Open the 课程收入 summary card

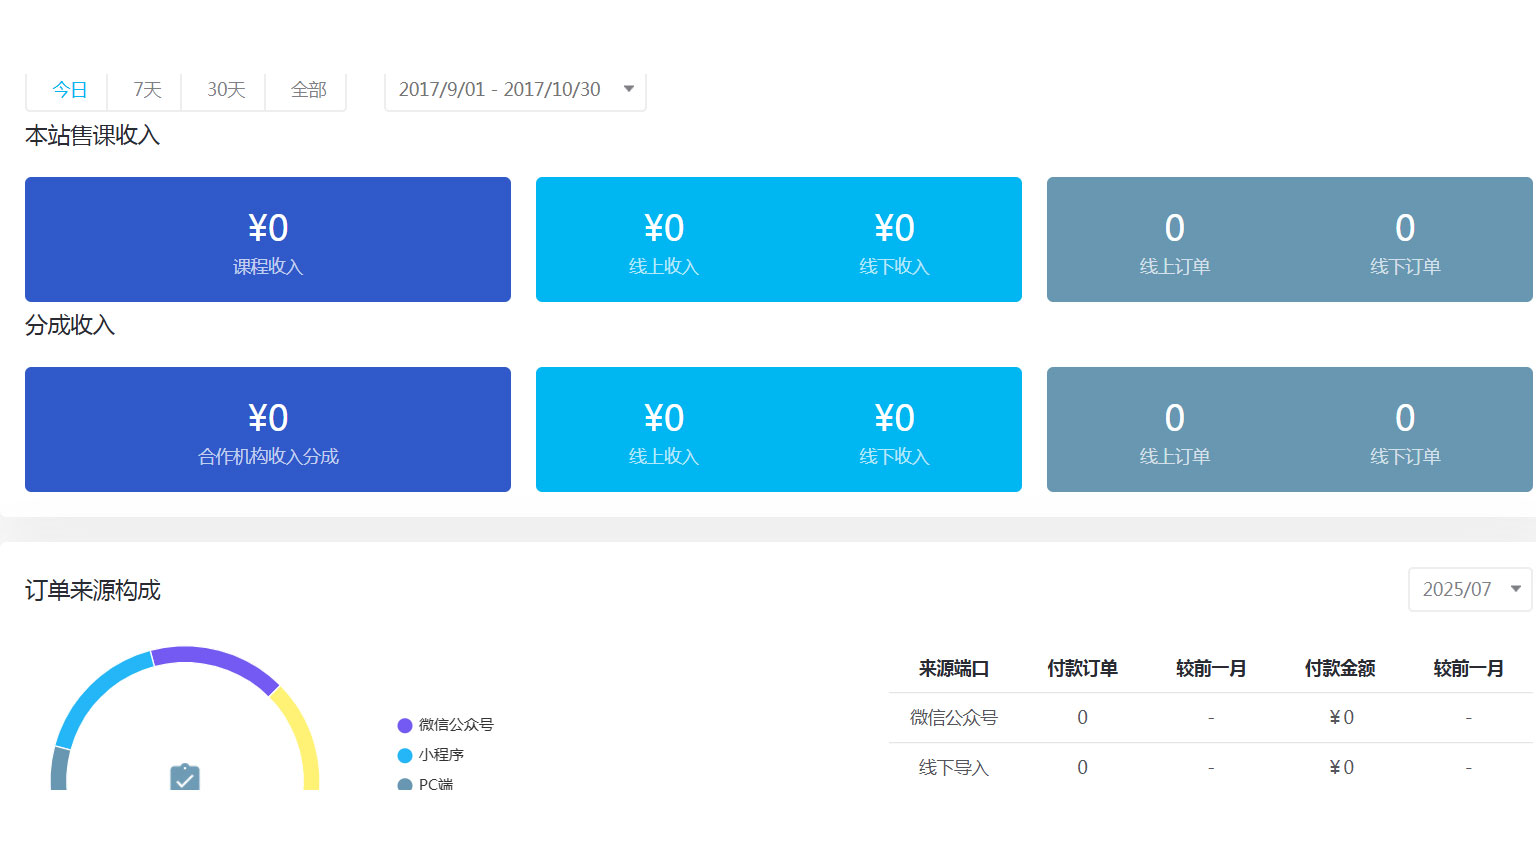(268, 240)
